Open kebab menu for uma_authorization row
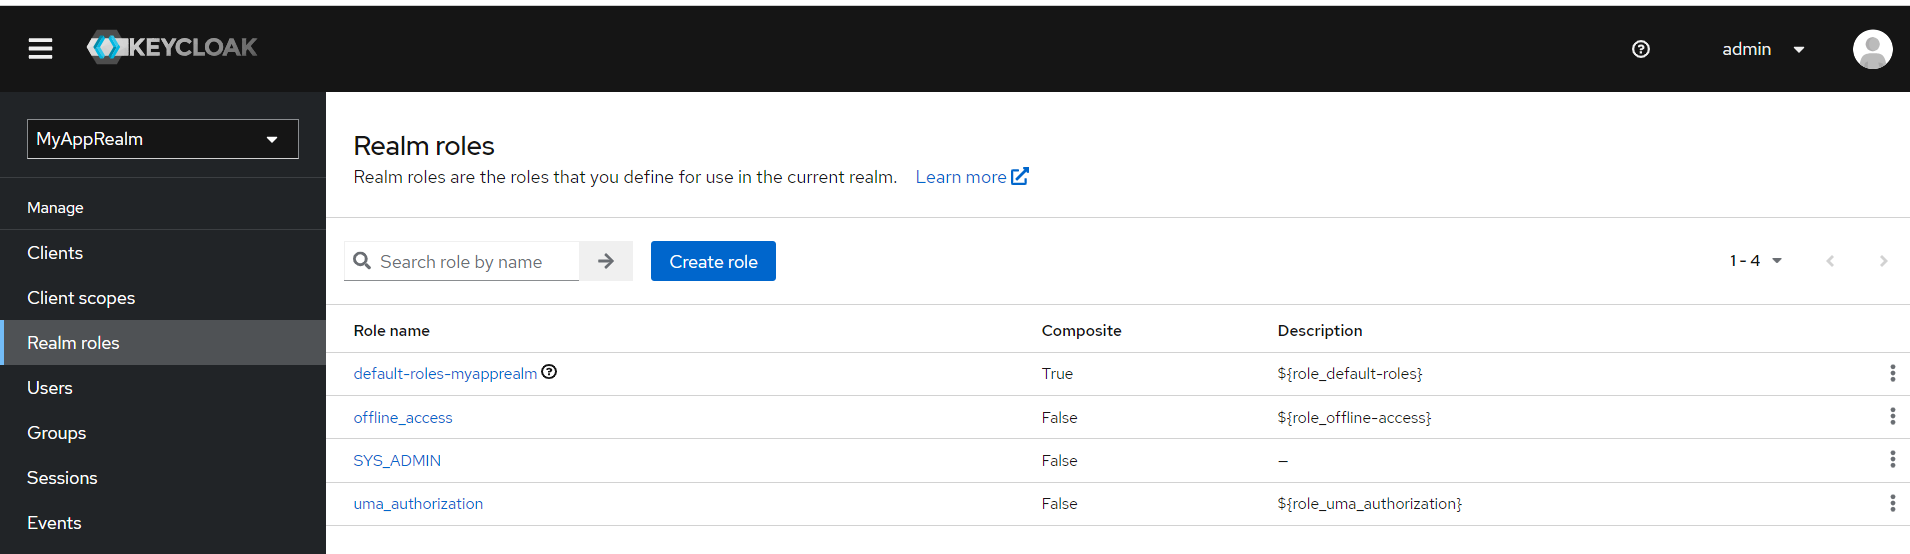 pyautogui.click(x=1892, y=503)
